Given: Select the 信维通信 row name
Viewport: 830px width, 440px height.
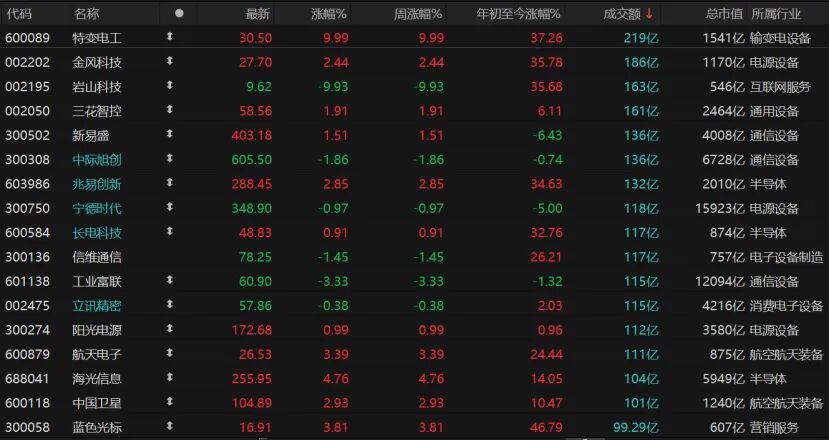Looking at the screenshot, I should [x=97, y=257].
